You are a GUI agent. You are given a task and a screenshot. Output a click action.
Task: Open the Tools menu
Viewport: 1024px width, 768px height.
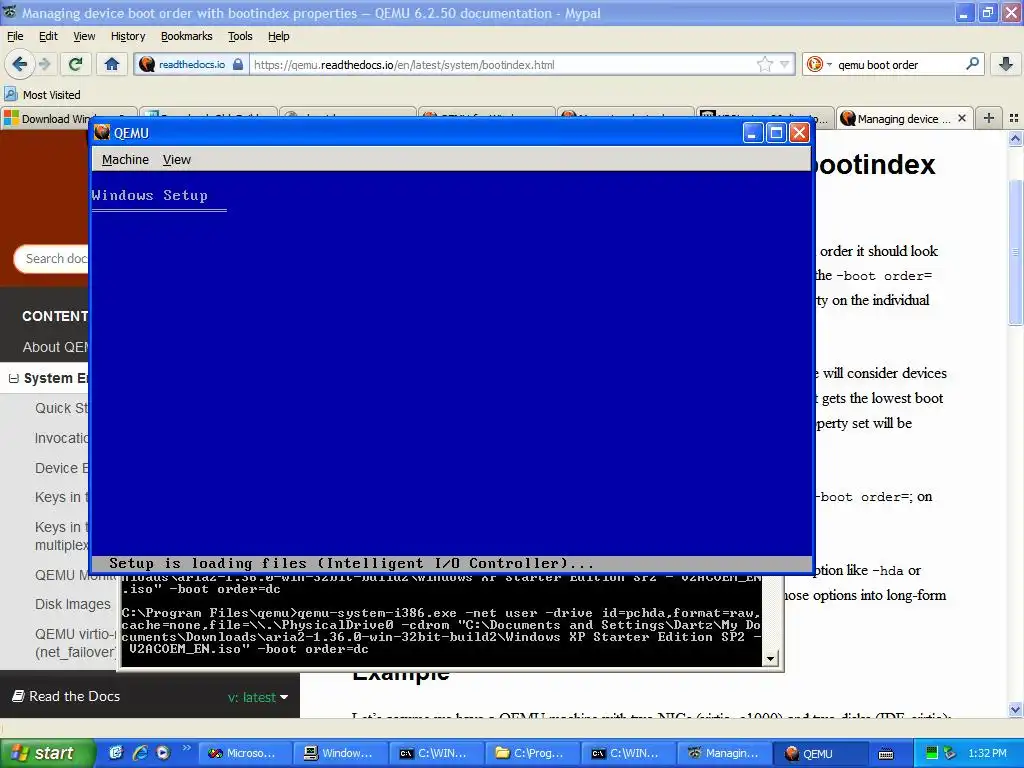[x=240, y=36]
